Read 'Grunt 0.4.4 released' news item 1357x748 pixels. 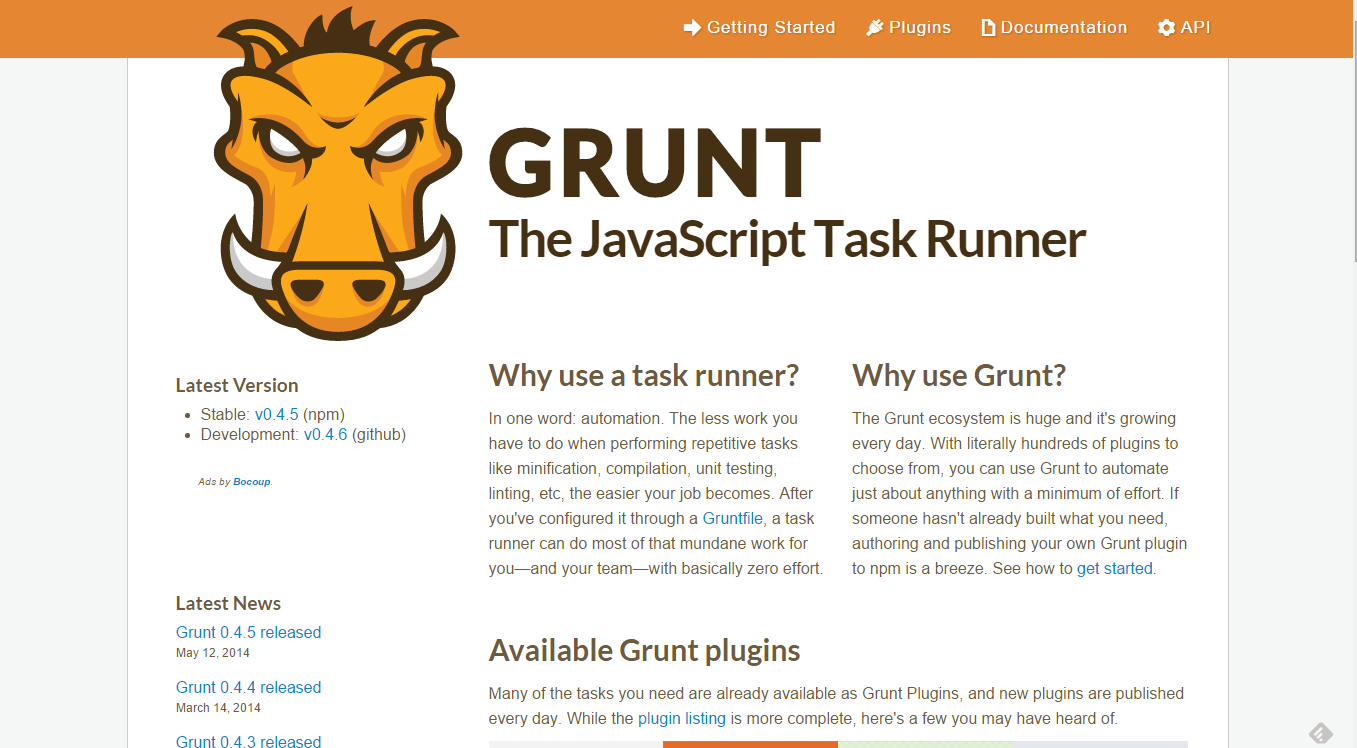pos(248,687)
